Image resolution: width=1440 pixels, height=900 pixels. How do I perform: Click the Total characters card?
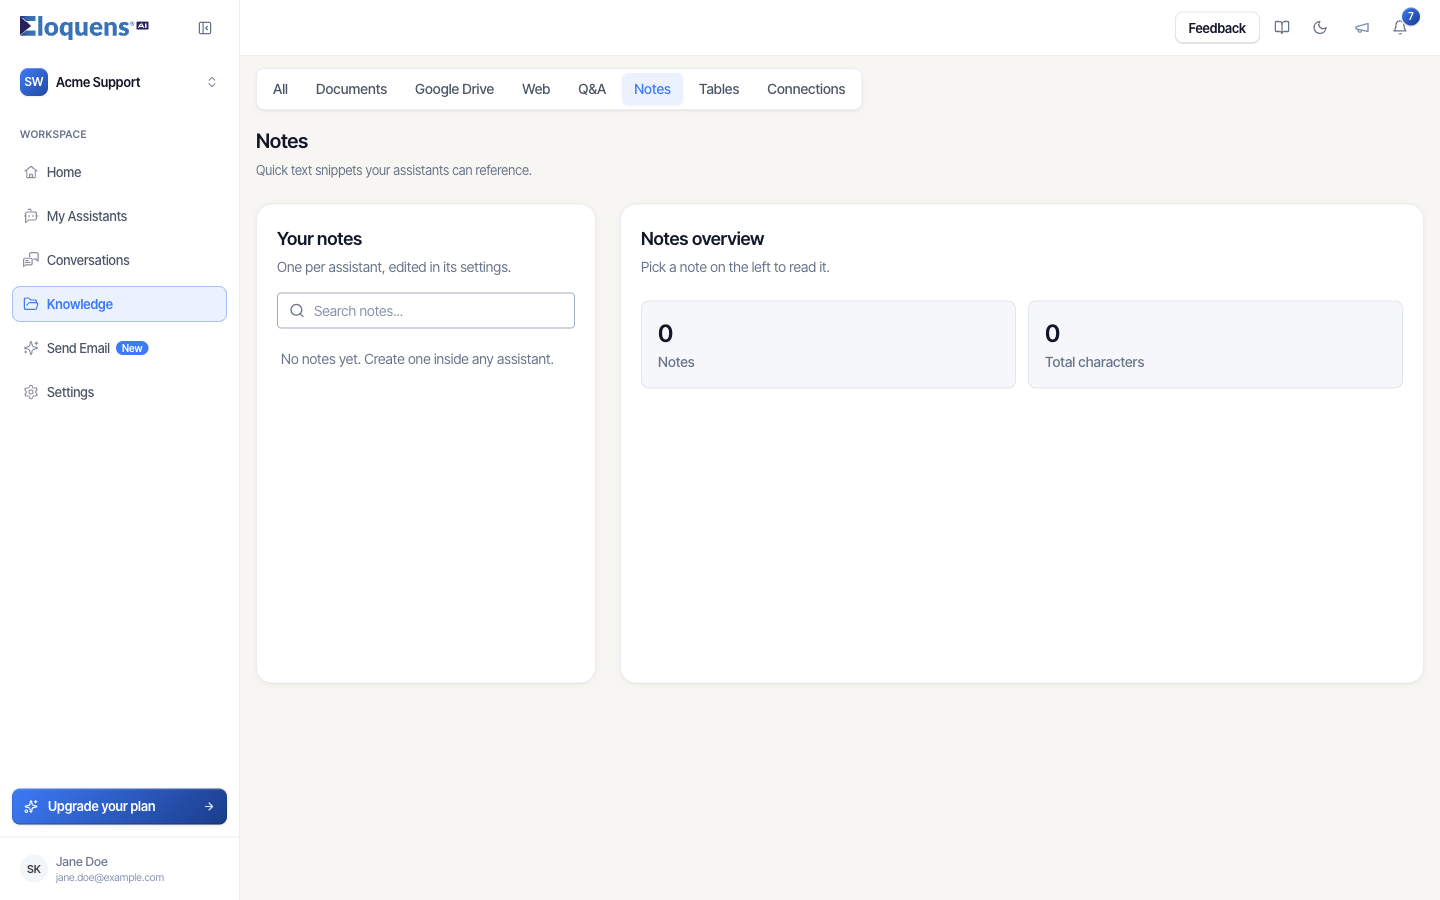[x=1215, y=344]
